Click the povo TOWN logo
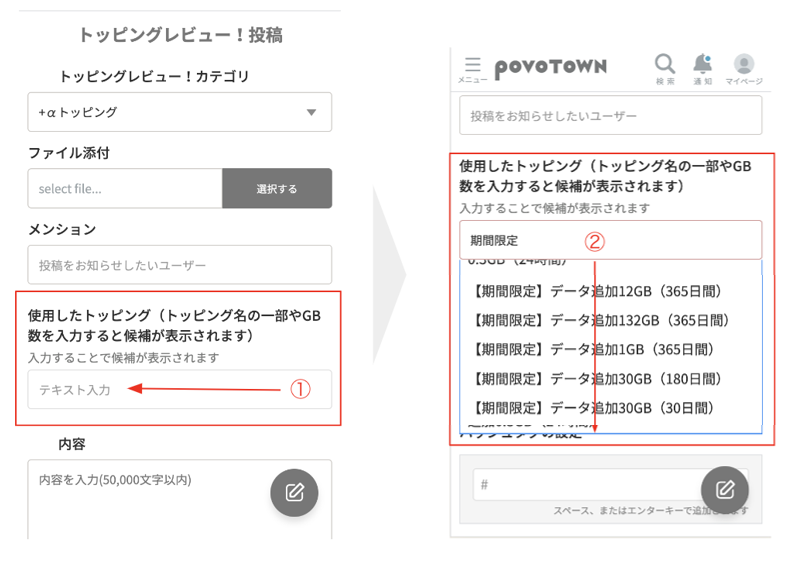 [x=550, y=68]
